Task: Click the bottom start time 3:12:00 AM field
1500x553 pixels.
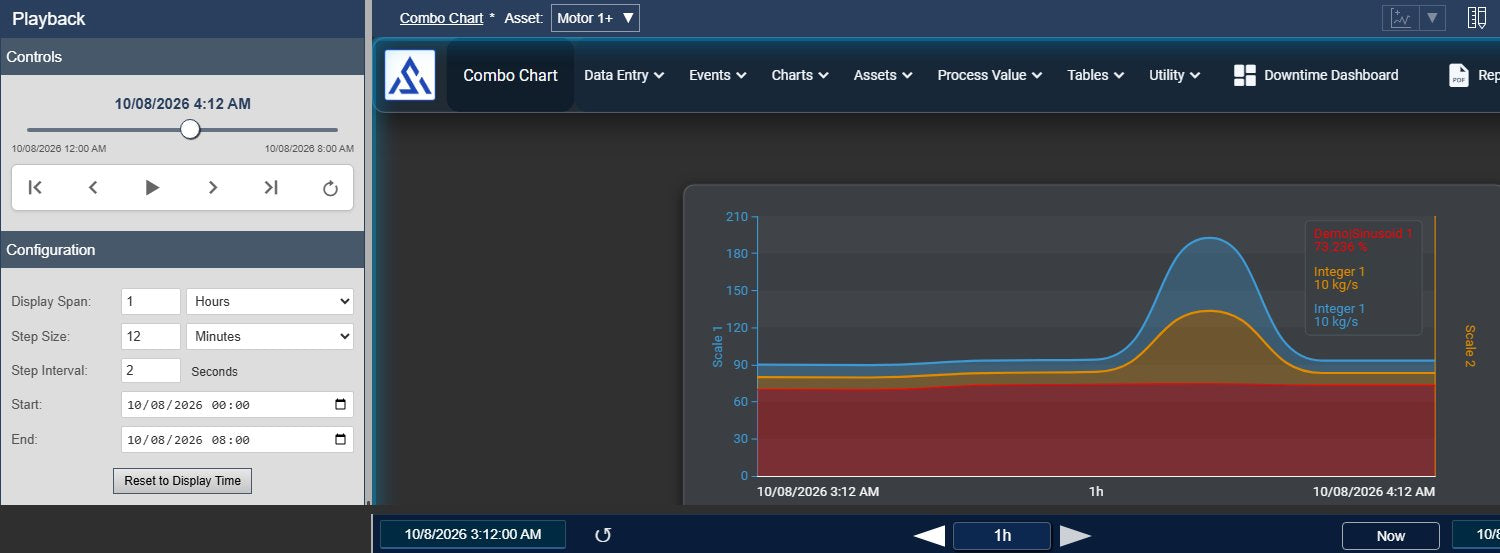Action: pyautogui.click(x=473, y=535)
